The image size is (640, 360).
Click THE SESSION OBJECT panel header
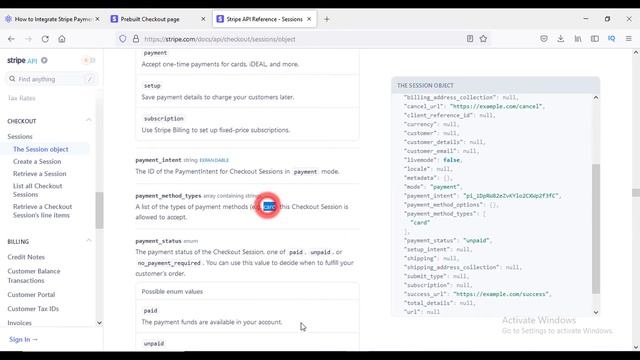point(495,85)
